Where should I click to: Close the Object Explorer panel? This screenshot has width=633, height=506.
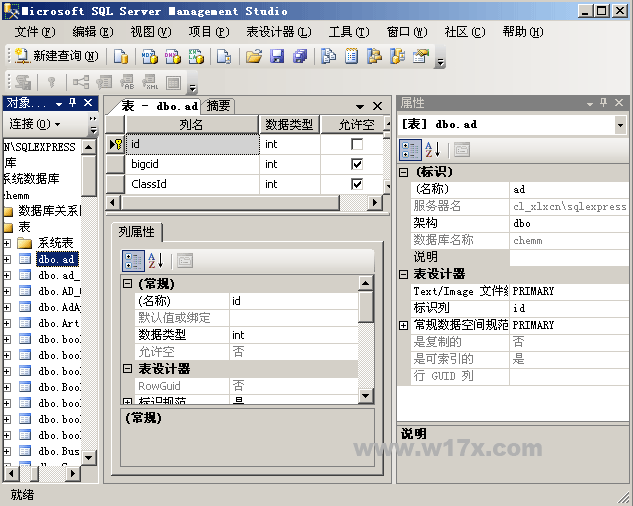pyautogui.click(x=88, y=103)
